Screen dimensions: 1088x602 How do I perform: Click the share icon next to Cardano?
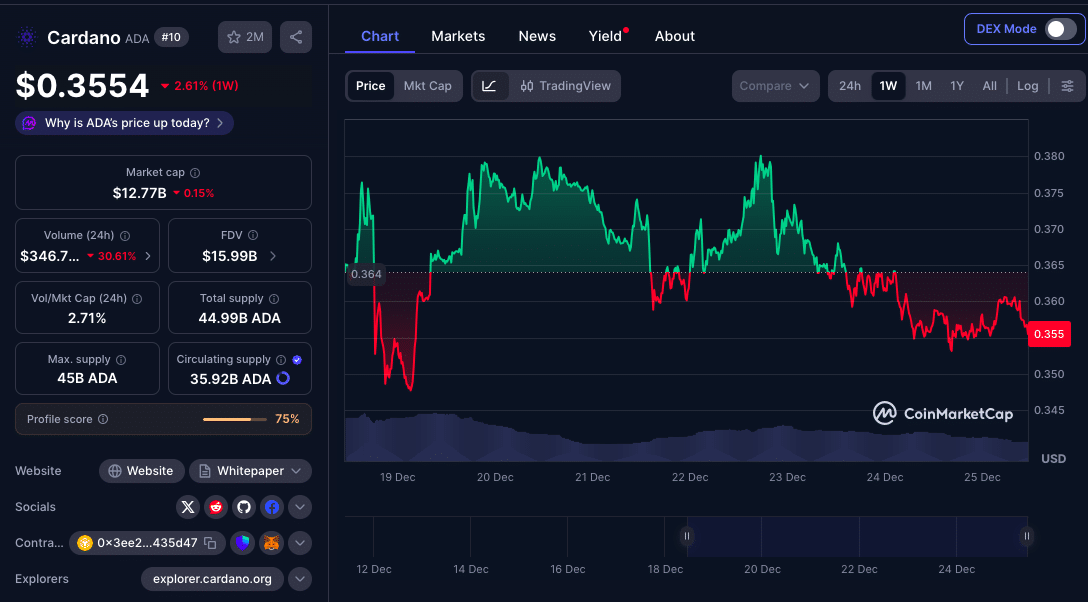(296, 36)
